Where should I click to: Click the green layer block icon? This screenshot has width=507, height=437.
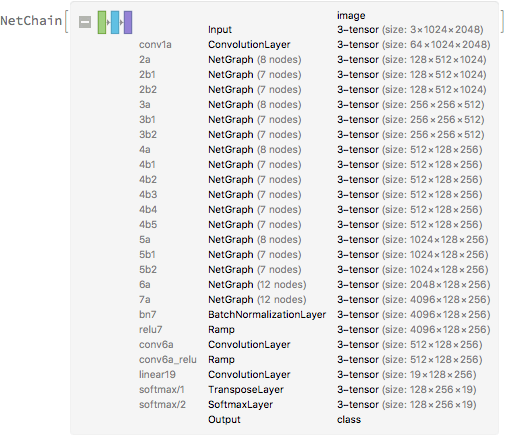point(102,22)
